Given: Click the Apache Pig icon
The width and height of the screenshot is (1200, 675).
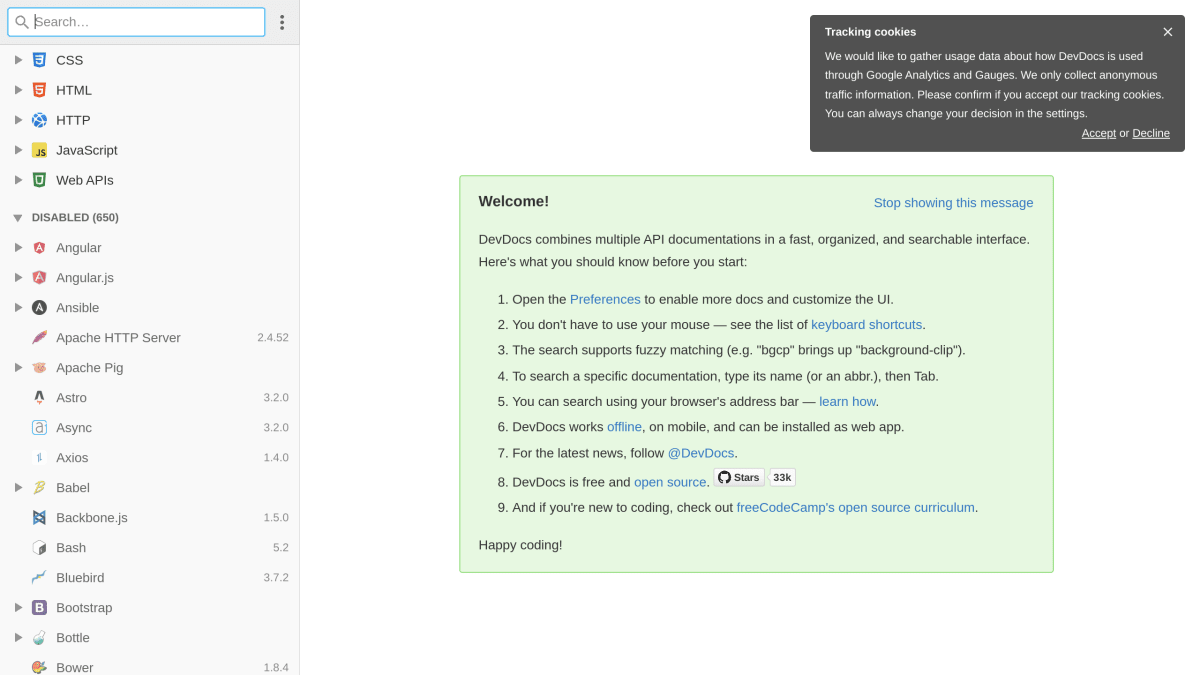Looking at the screenshot, I should (39, 368).
